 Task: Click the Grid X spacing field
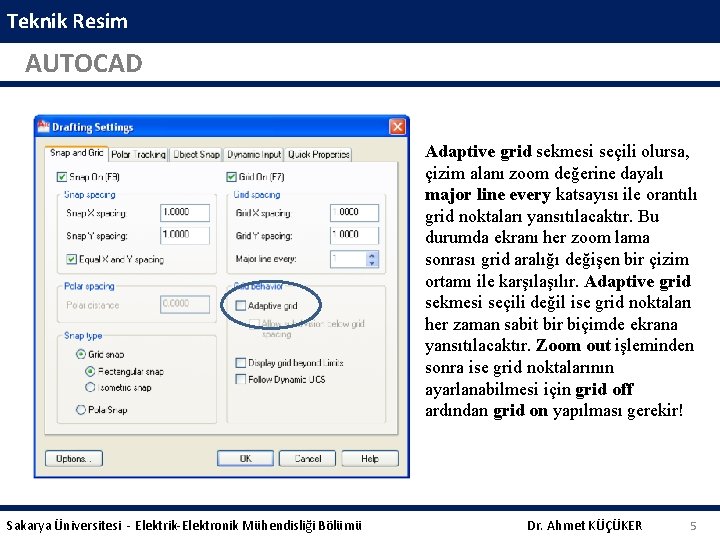tap(354, 213)
